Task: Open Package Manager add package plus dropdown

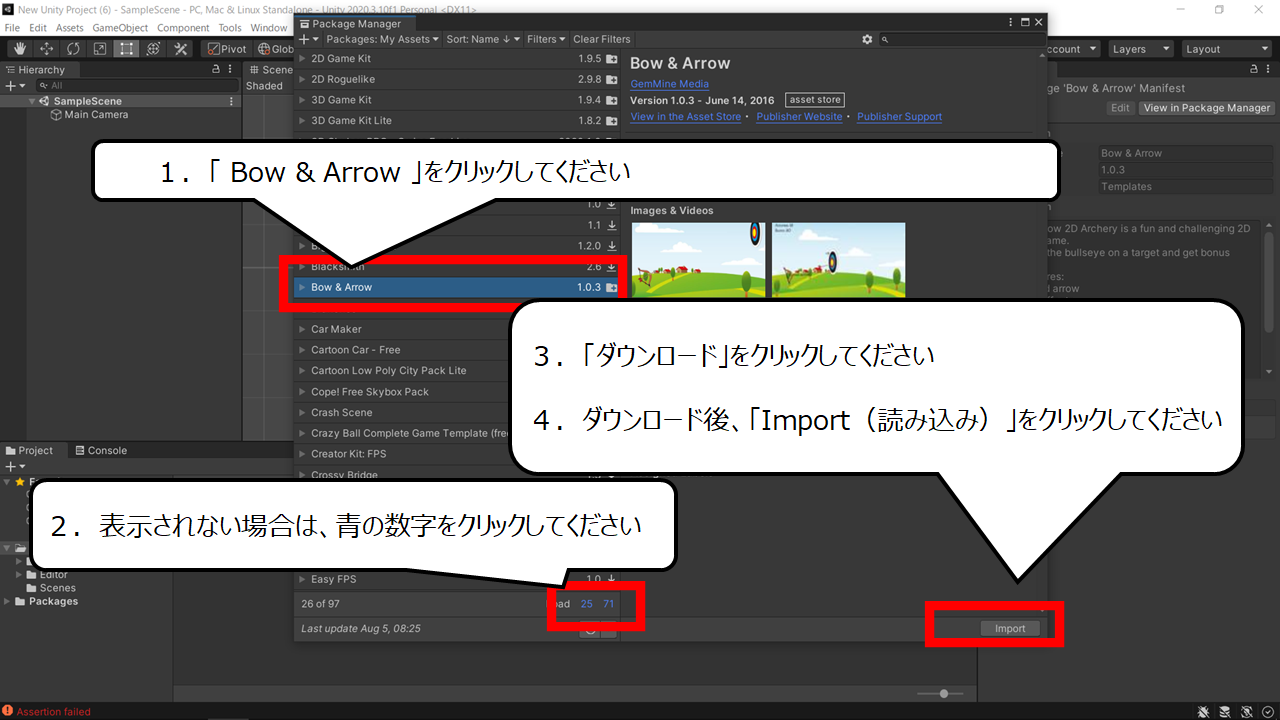Action: [309, 39]
